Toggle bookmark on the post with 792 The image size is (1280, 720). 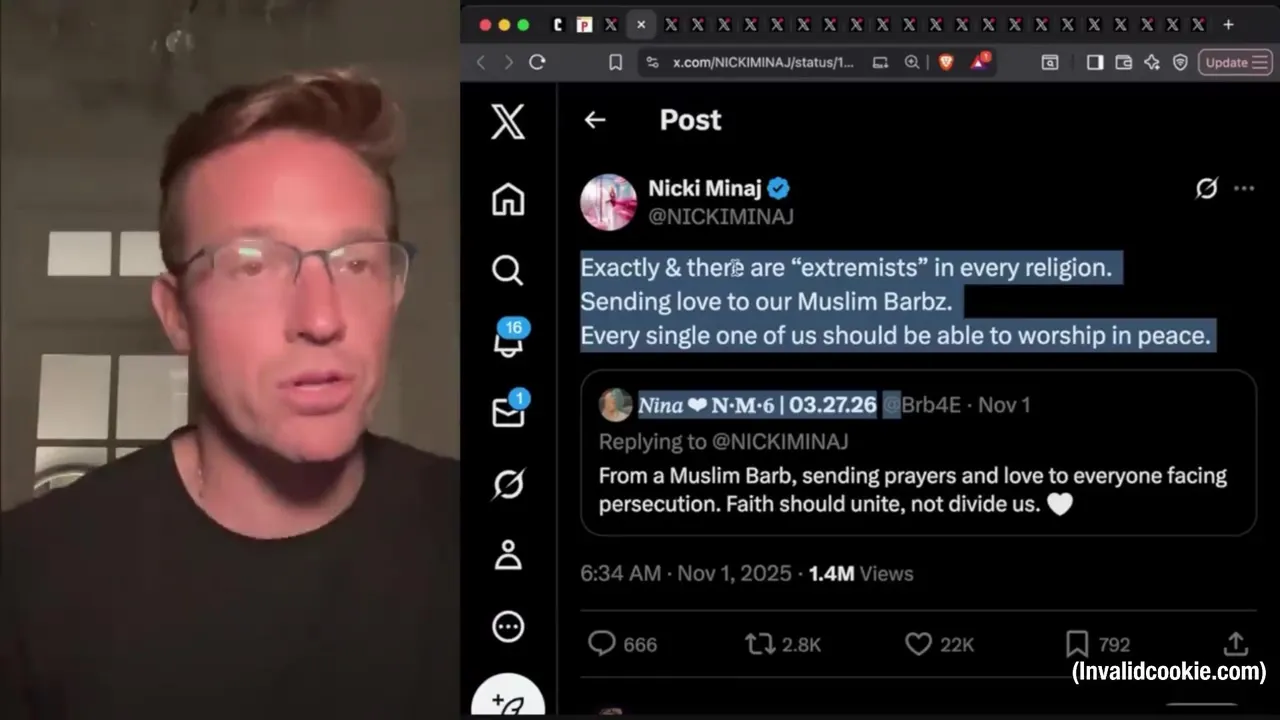[x=1097, y=644]
